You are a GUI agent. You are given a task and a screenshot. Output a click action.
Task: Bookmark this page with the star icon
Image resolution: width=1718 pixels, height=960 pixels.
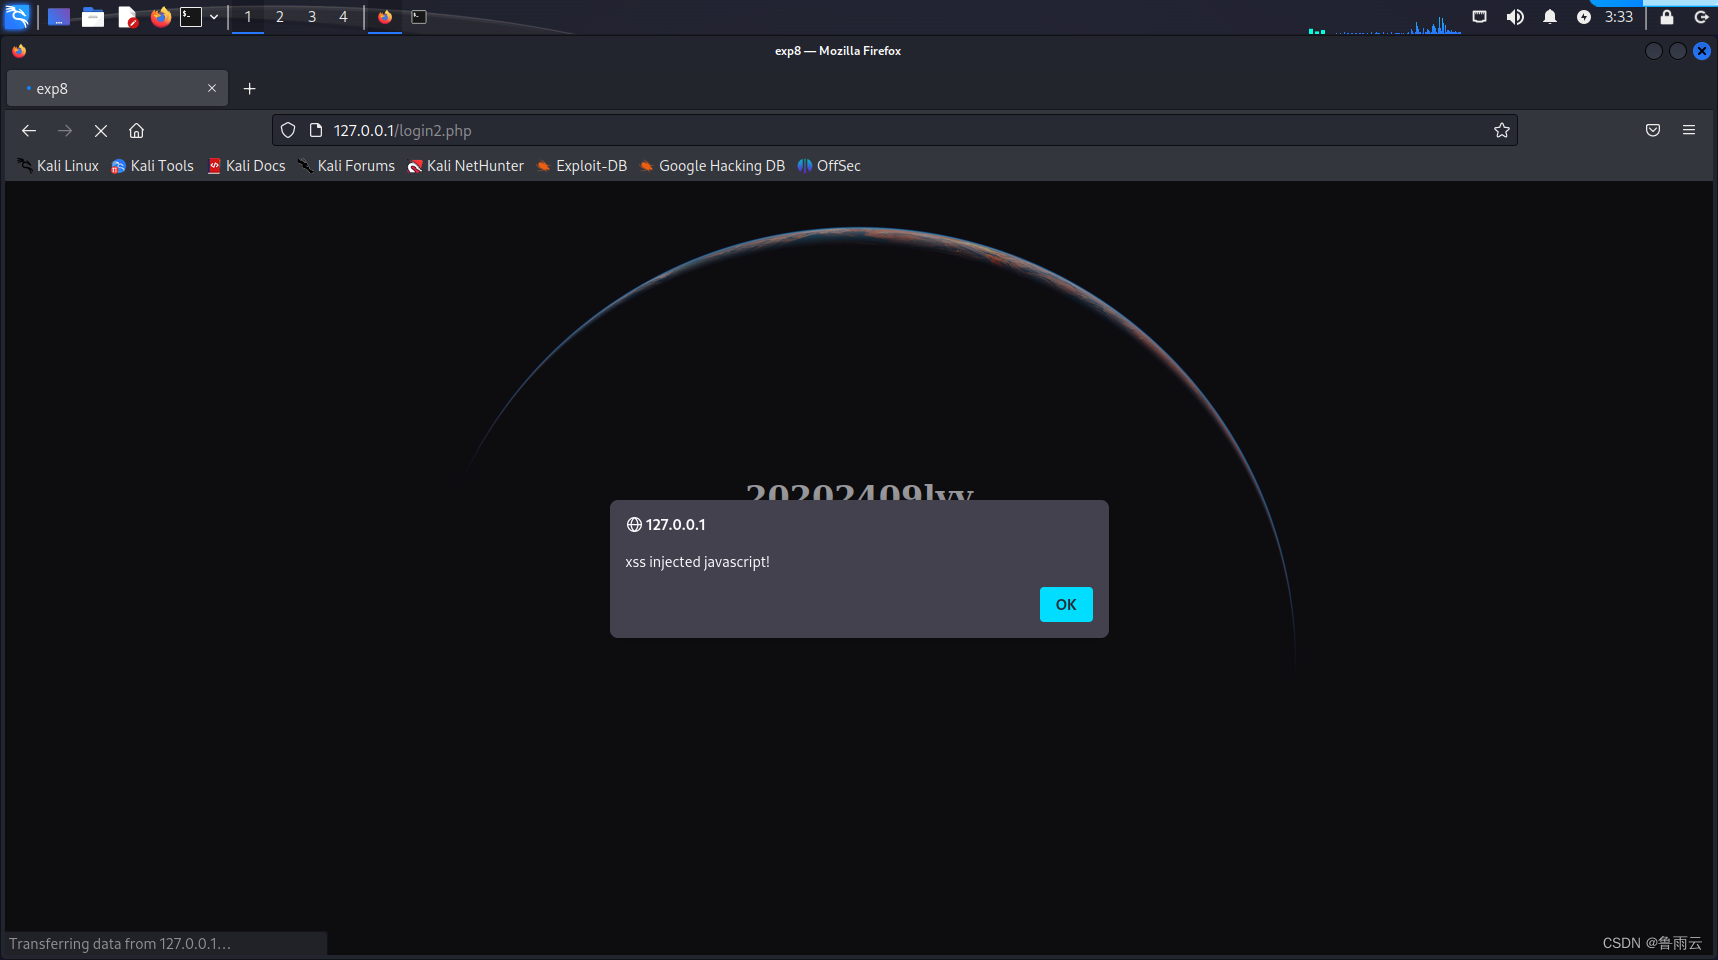(x=1502, y=130)
